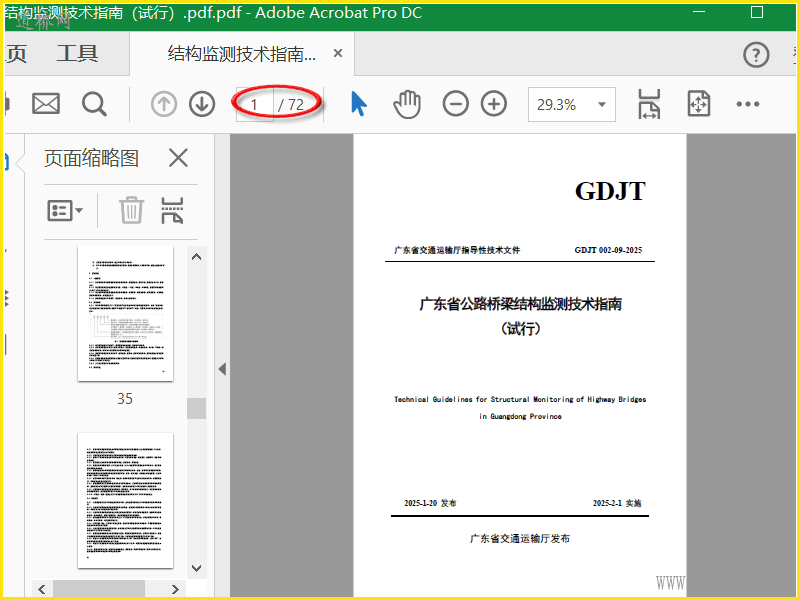This screenshot has width=800, height=600.
Task: Click the in Guangdong Province line
Action: tap(520, 416)
